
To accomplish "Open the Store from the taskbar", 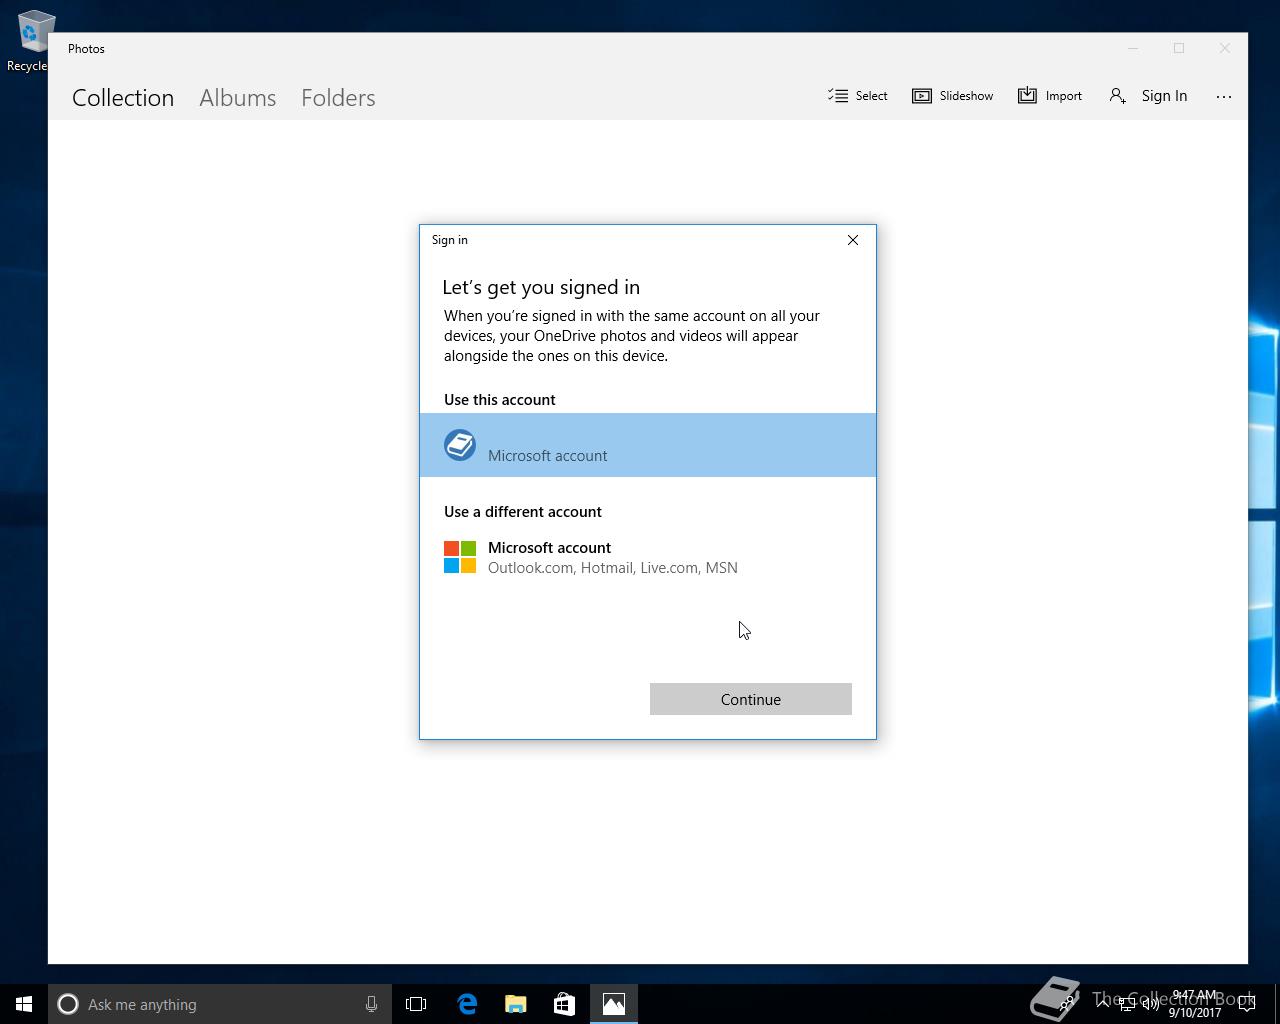I will (x=565, y=1004).
